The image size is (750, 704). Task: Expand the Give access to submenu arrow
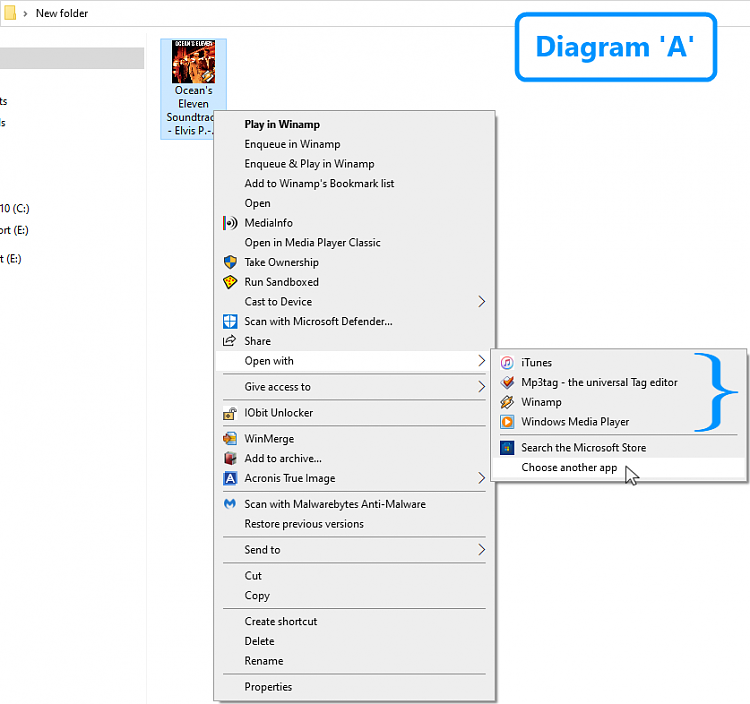click(482, 387)
